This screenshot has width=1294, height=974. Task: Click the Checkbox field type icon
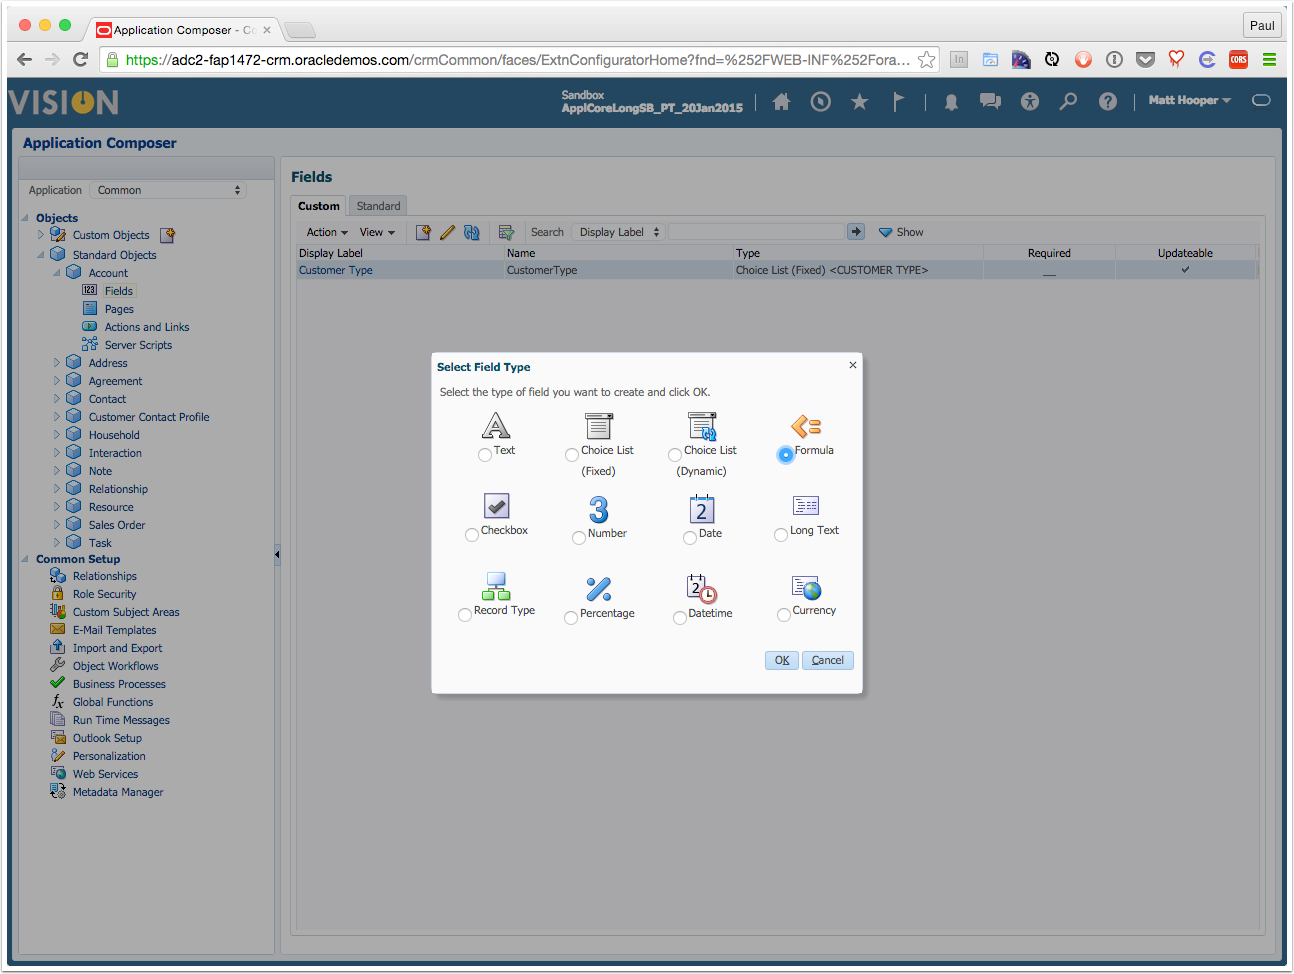pos(496,506)
